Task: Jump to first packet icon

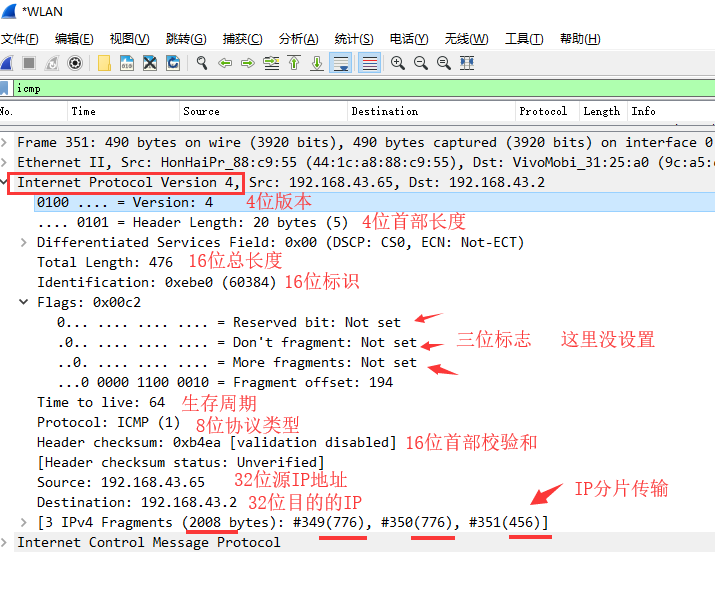Action: [x=294, y=63]
